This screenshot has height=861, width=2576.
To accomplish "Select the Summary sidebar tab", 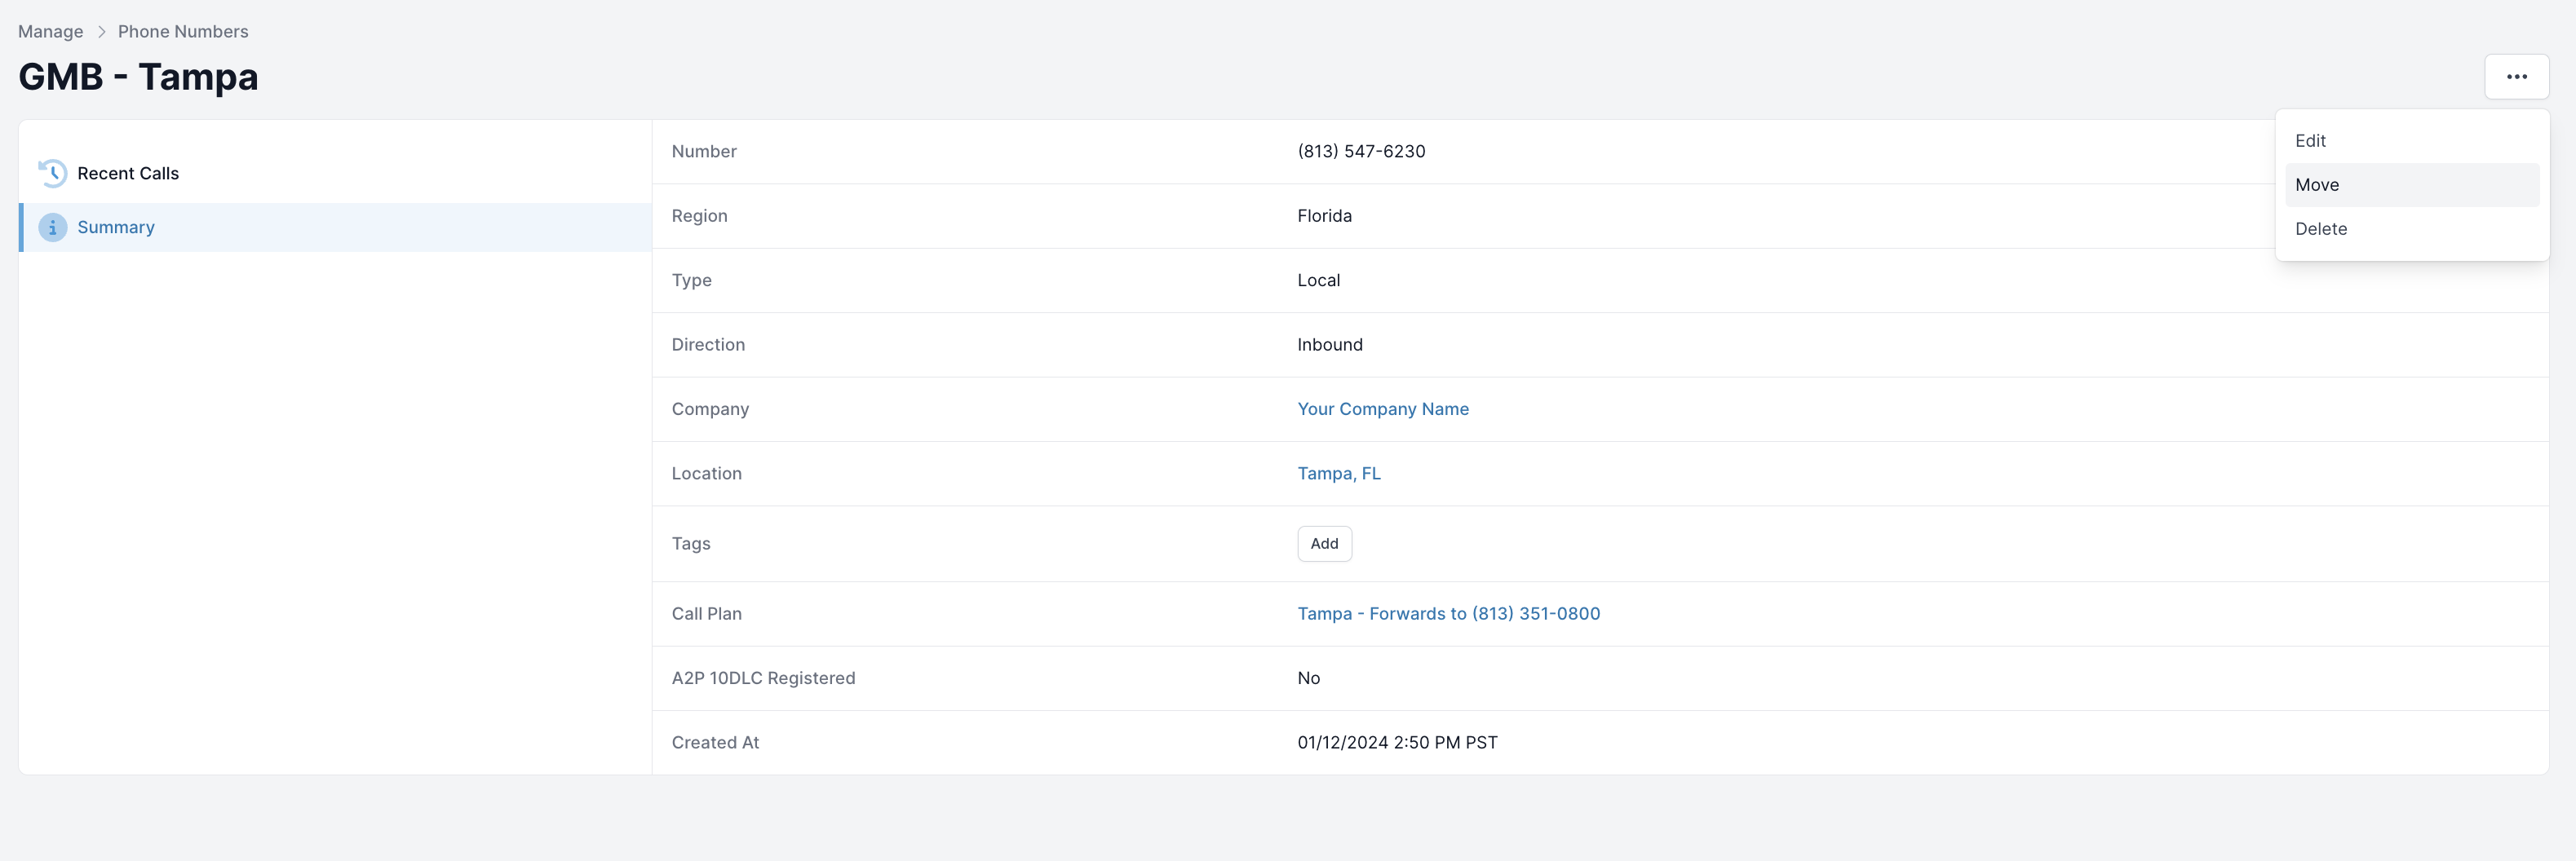I will 335,227.
